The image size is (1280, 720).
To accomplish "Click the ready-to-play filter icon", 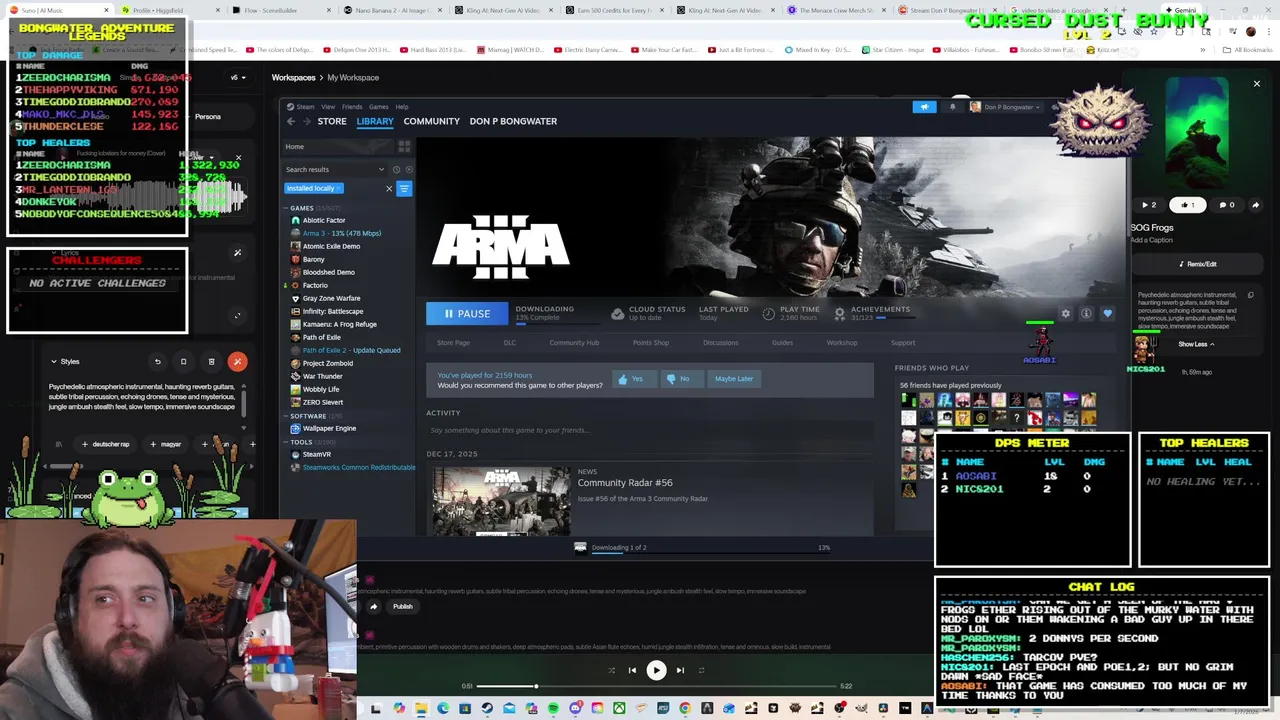I will pos(408,169).
